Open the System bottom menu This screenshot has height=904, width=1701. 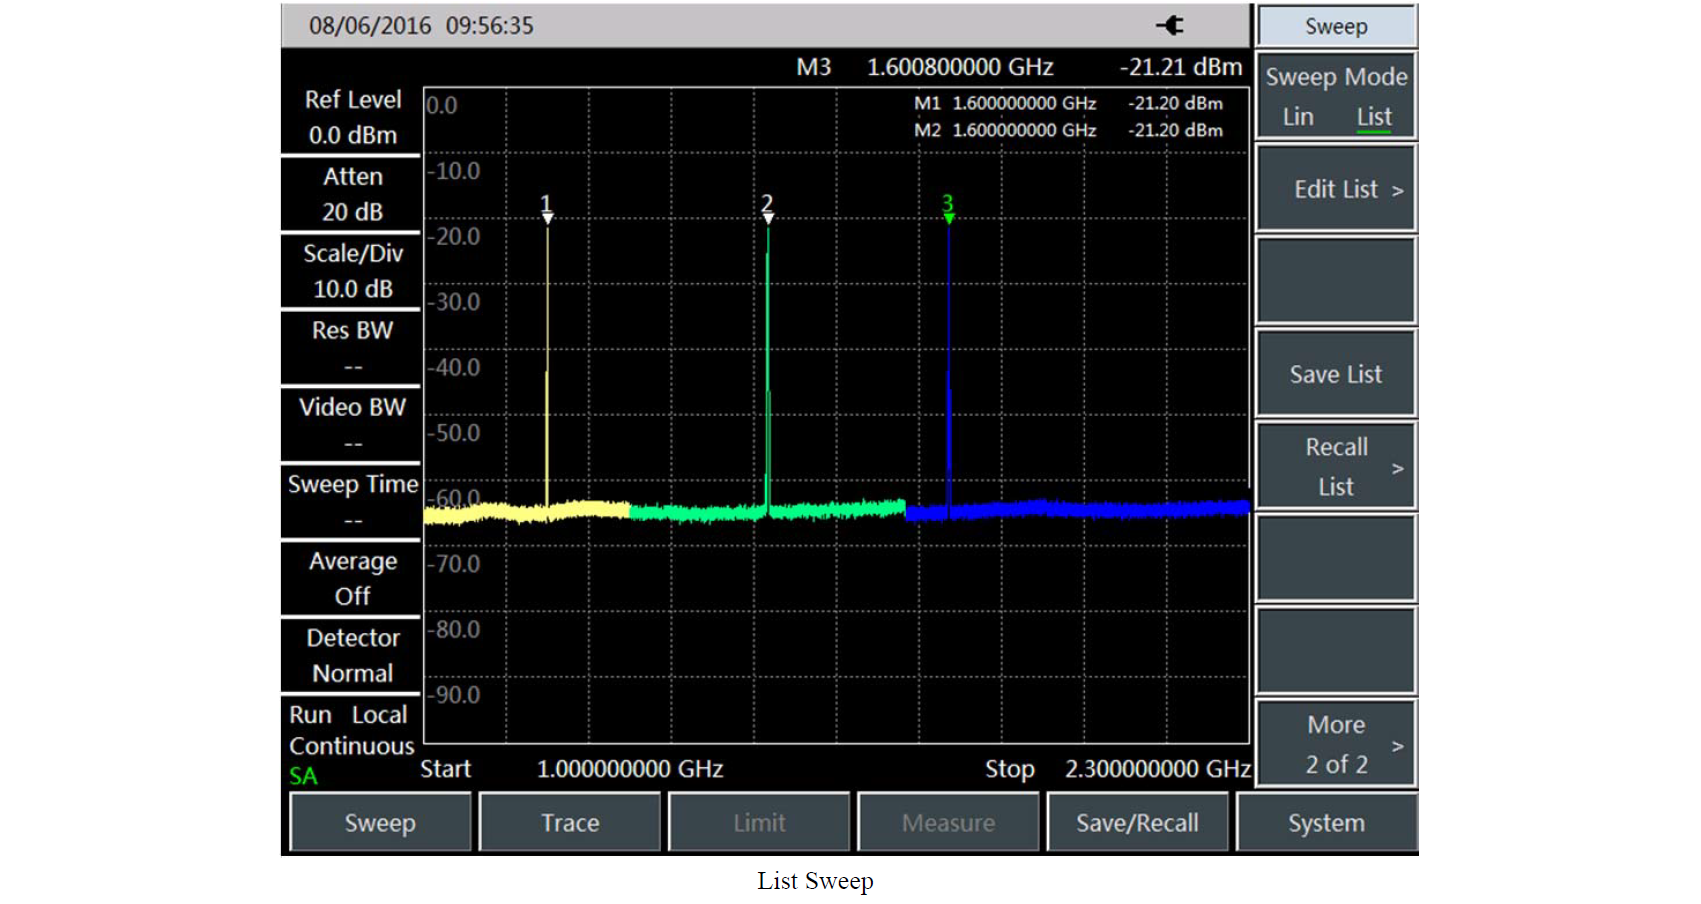point(1326,823)
